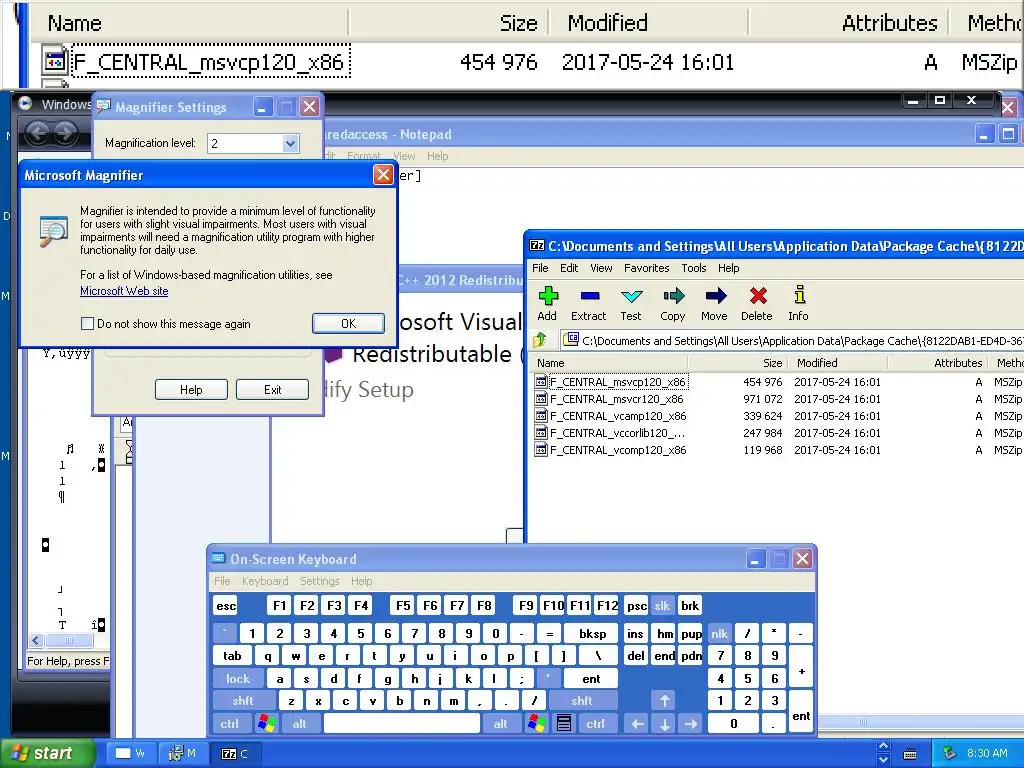
Task: Open the Tools menu in 7-Zip
Action: pos(694,268)
